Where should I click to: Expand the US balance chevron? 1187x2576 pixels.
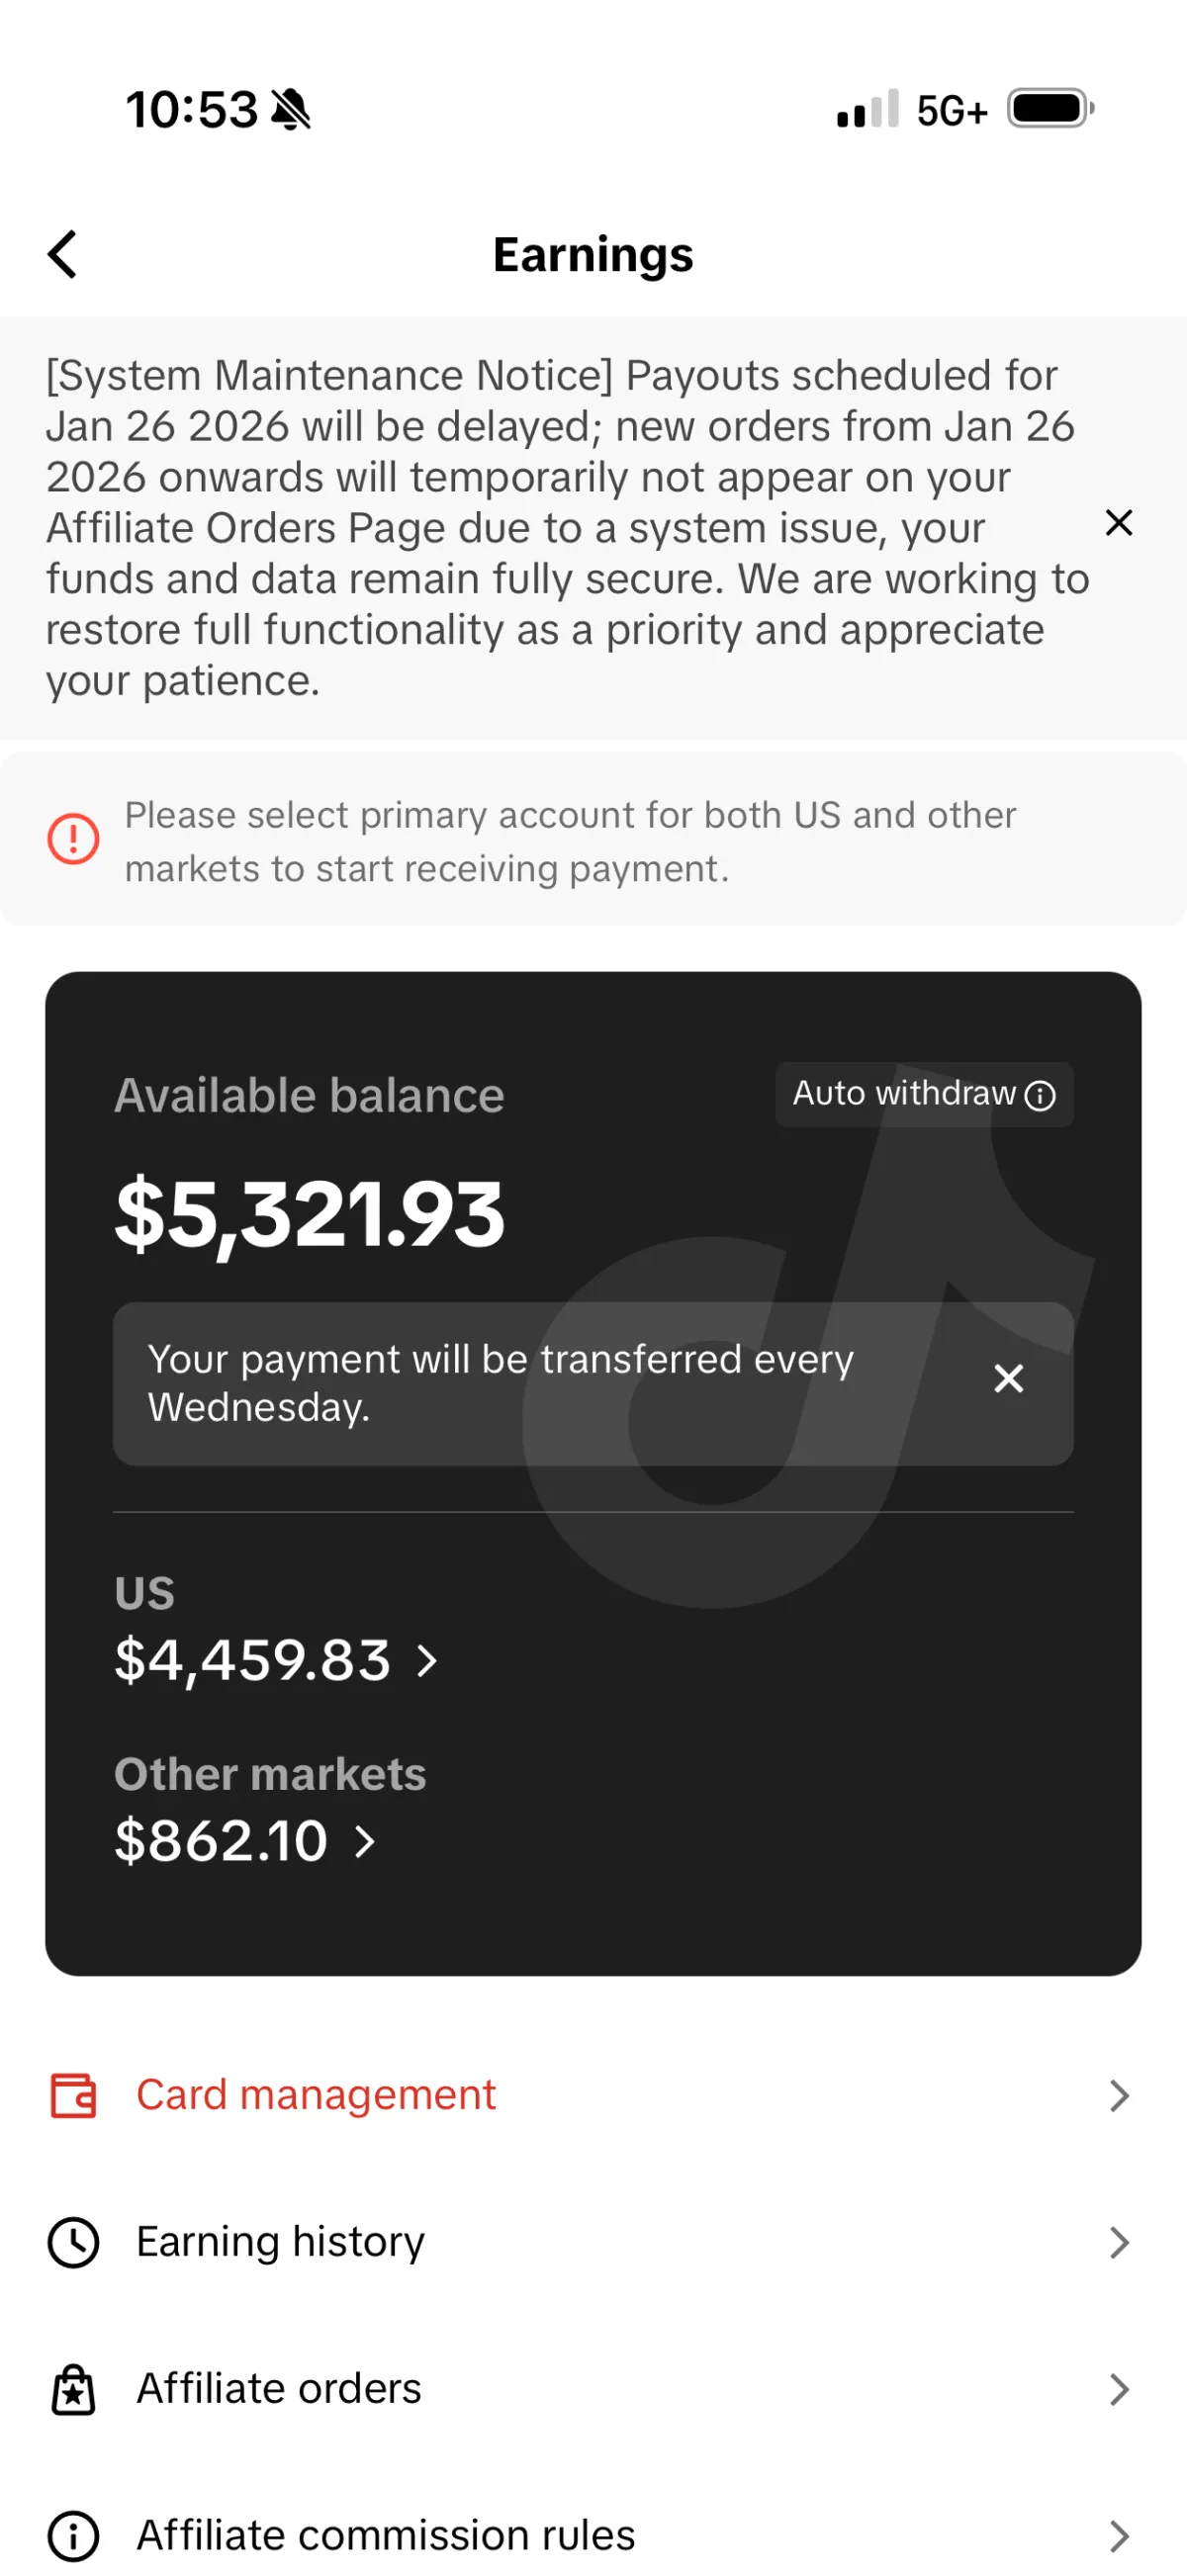pos(427,1661)
